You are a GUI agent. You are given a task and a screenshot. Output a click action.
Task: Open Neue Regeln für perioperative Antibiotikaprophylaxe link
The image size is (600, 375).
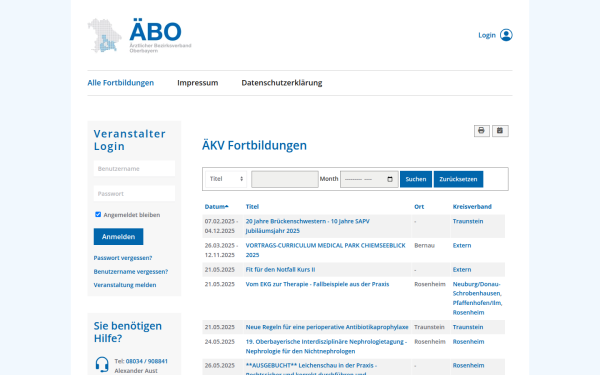(x=327, y=327)
